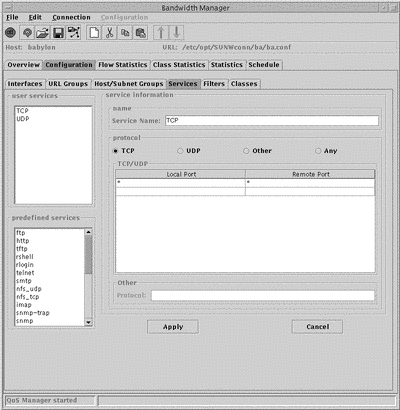Select snmp in predefined services
This screenshot has width=400, height=410.
[x=50, y=321]
